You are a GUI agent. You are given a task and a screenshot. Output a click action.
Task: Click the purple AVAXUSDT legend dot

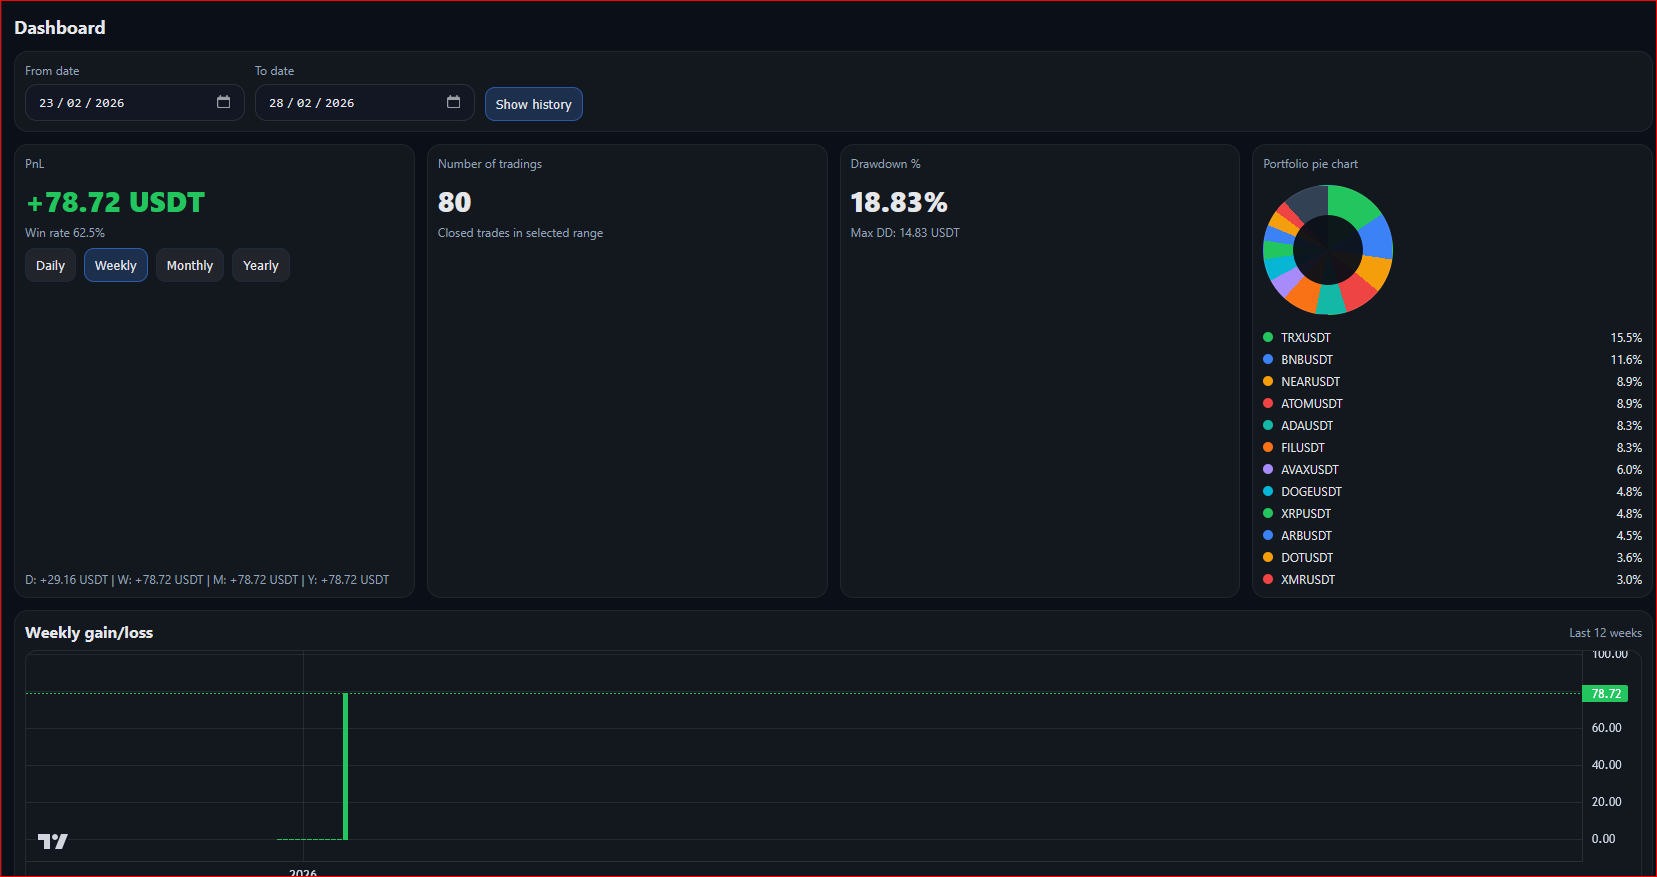(x=1268, y=470)
